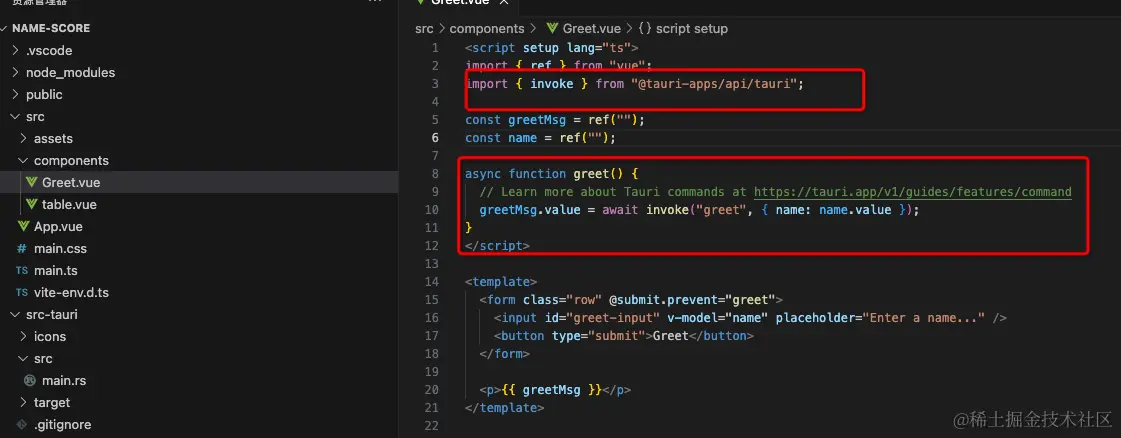Collapse the components folder
Screen dimensions: 1121x438
24,161
